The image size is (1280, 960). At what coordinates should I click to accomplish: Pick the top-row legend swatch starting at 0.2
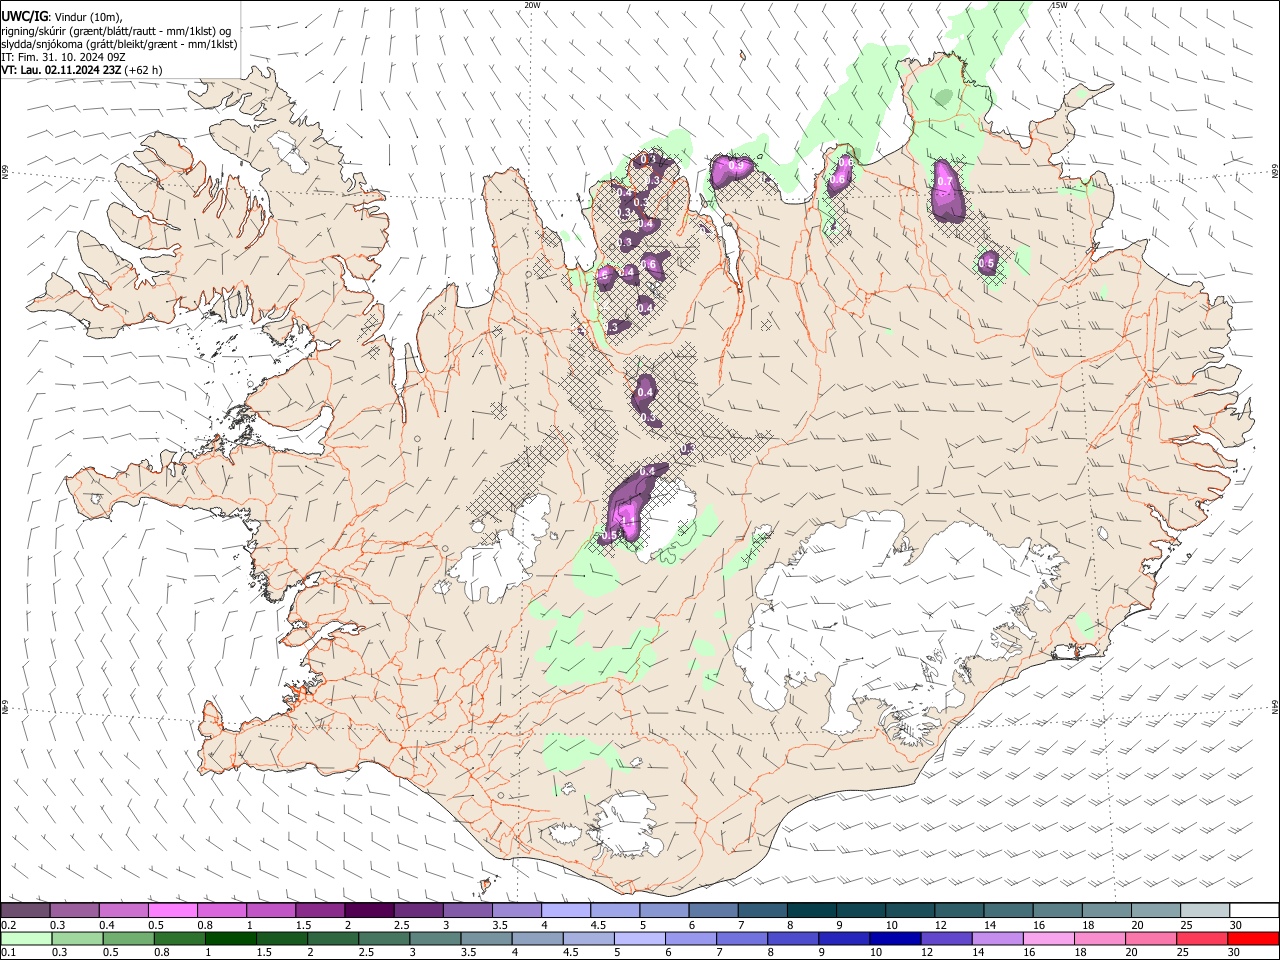tap(25, 911)
